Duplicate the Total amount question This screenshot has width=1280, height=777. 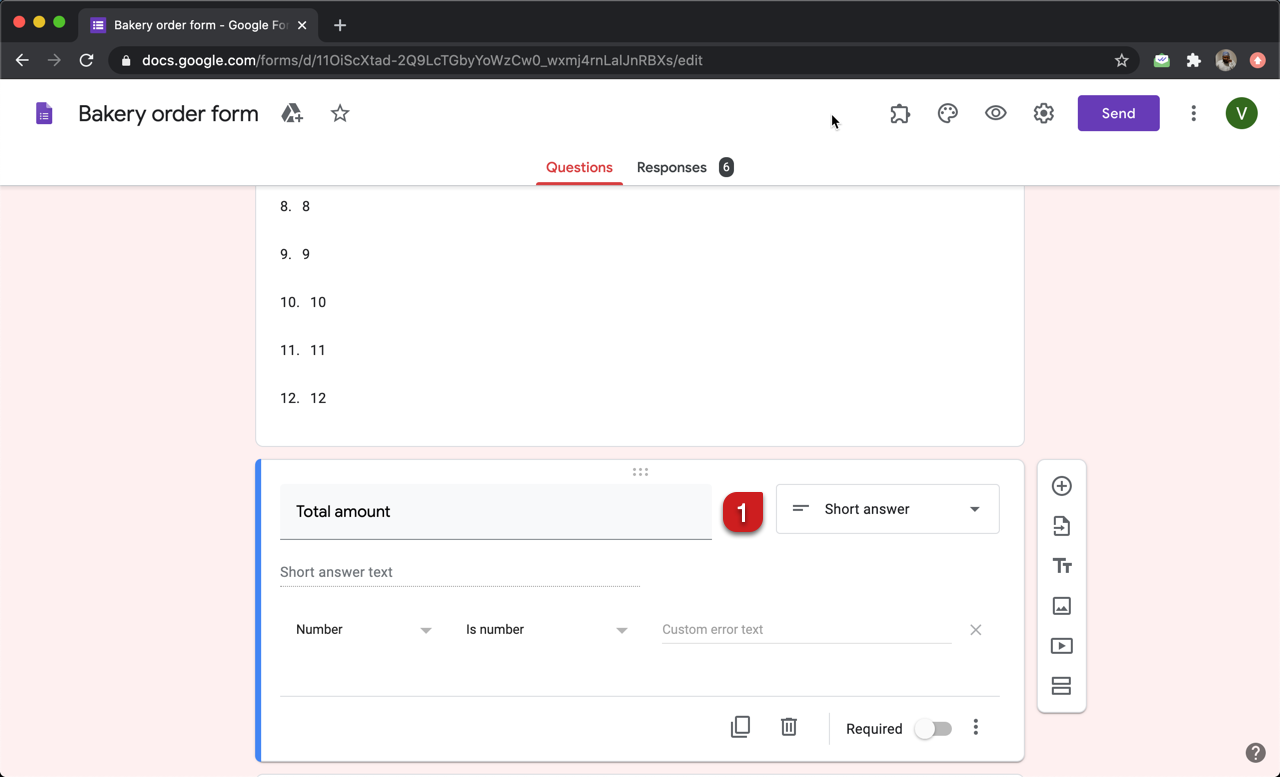click(740, 727)
